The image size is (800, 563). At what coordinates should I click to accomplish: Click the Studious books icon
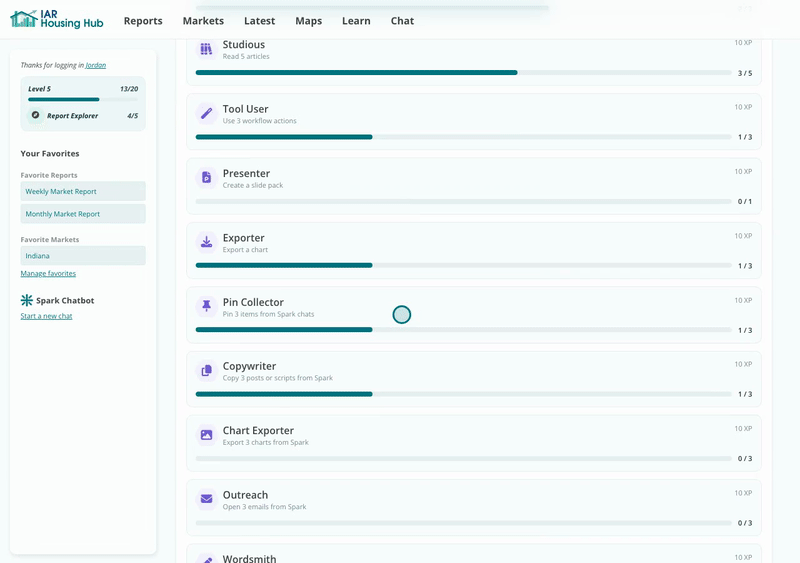point(206,49)
